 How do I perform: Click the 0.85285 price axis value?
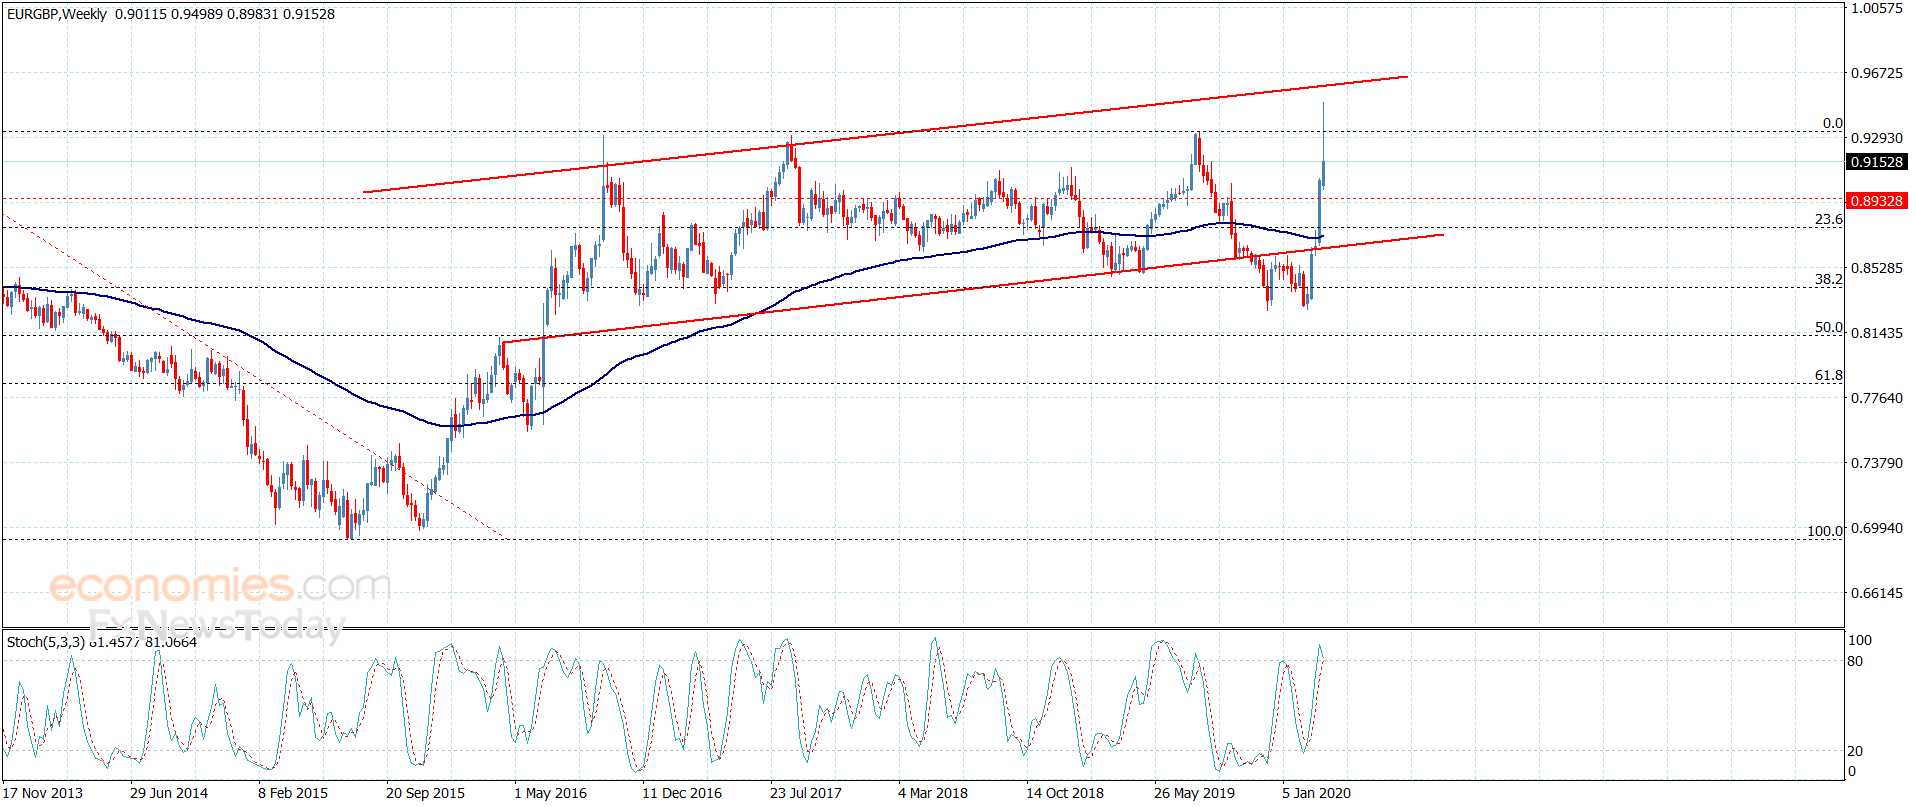point(1877,268)
